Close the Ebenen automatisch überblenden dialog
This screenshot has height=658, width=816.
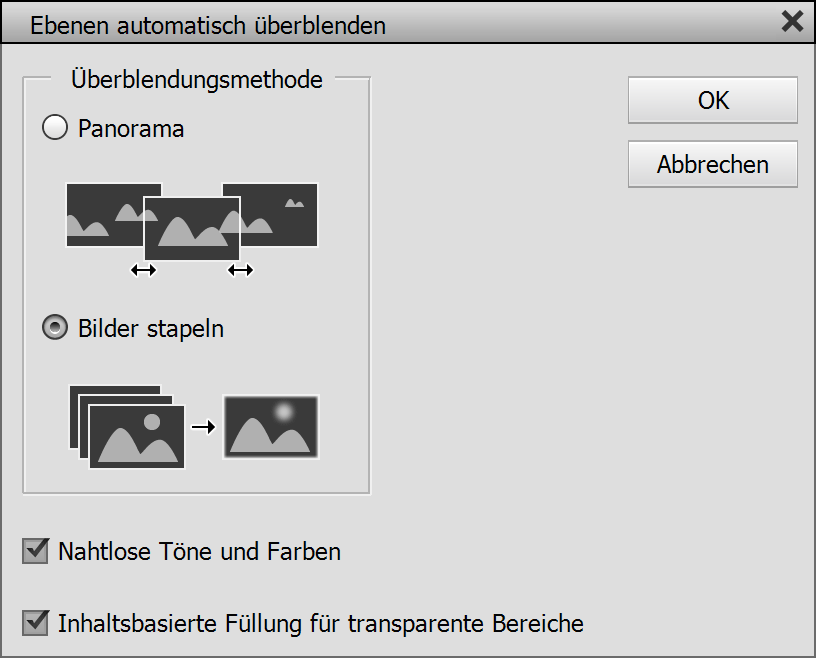coord(792,22)
